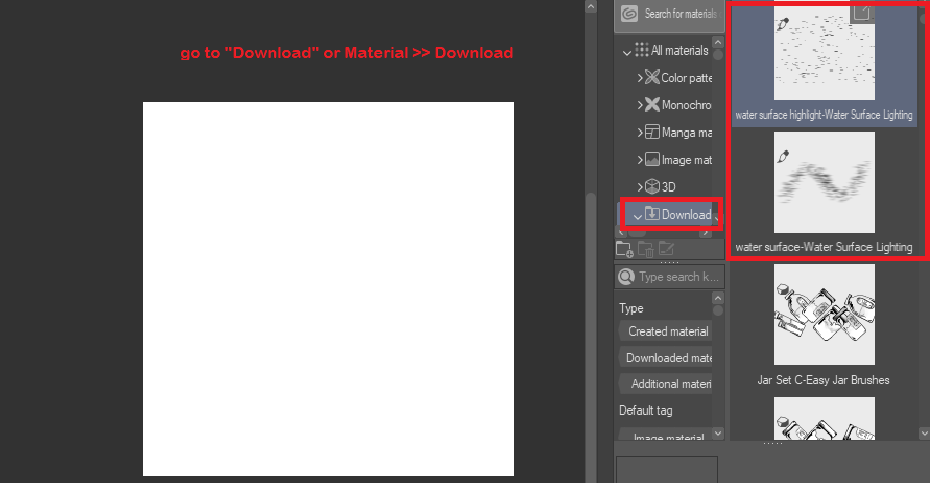Select the All materials dotted grid icon
This screenshot has width=930, height=483.
641,50
